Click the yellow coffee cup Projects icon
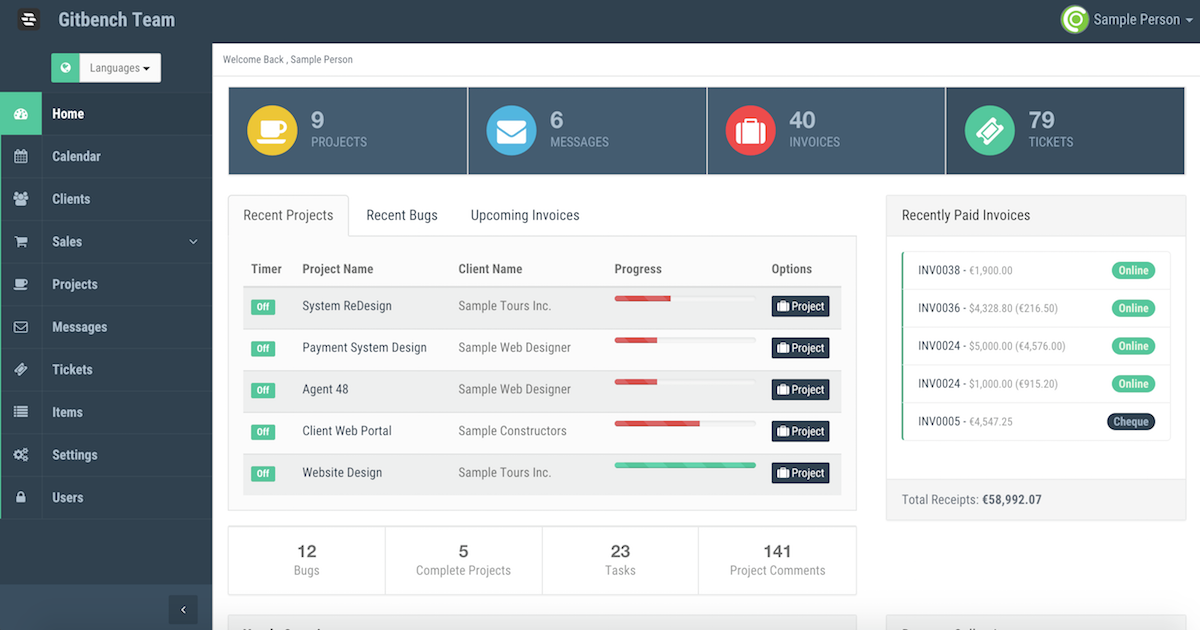The width and height of the screenshot is (1200, 630). [x=272, y=131]
